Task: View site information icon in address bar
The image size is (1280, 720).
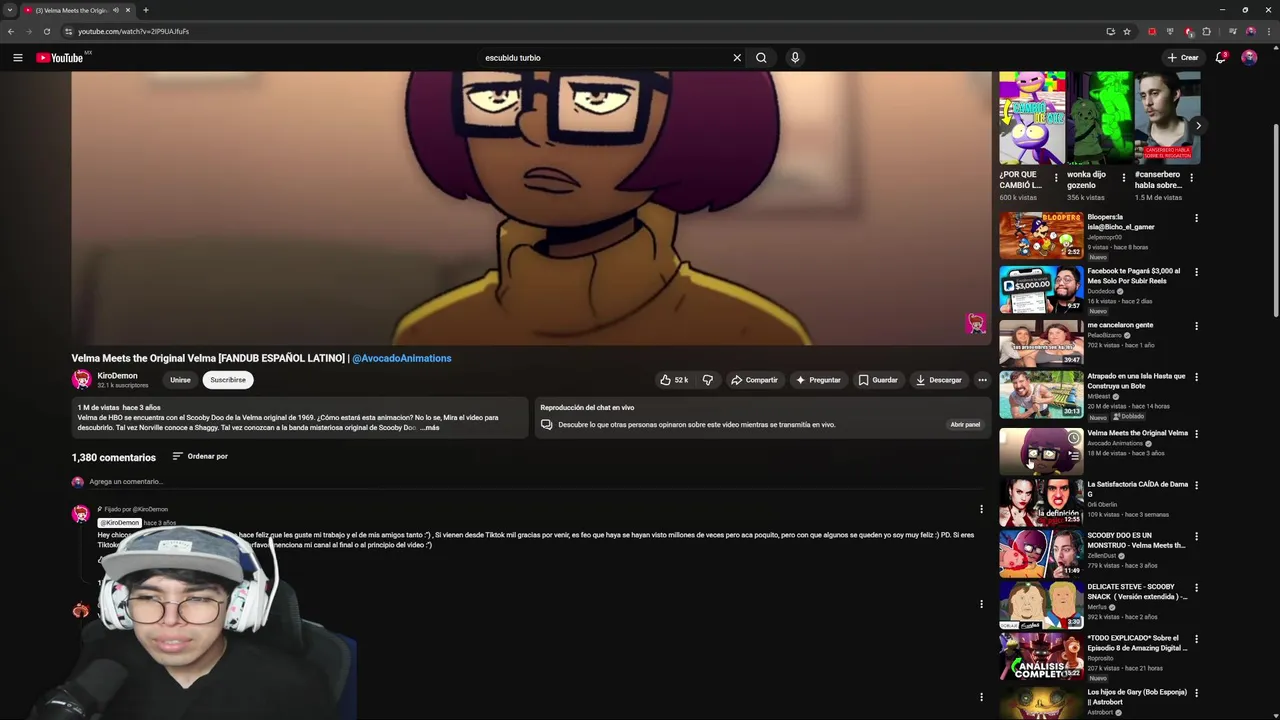Action: point(68,31)
